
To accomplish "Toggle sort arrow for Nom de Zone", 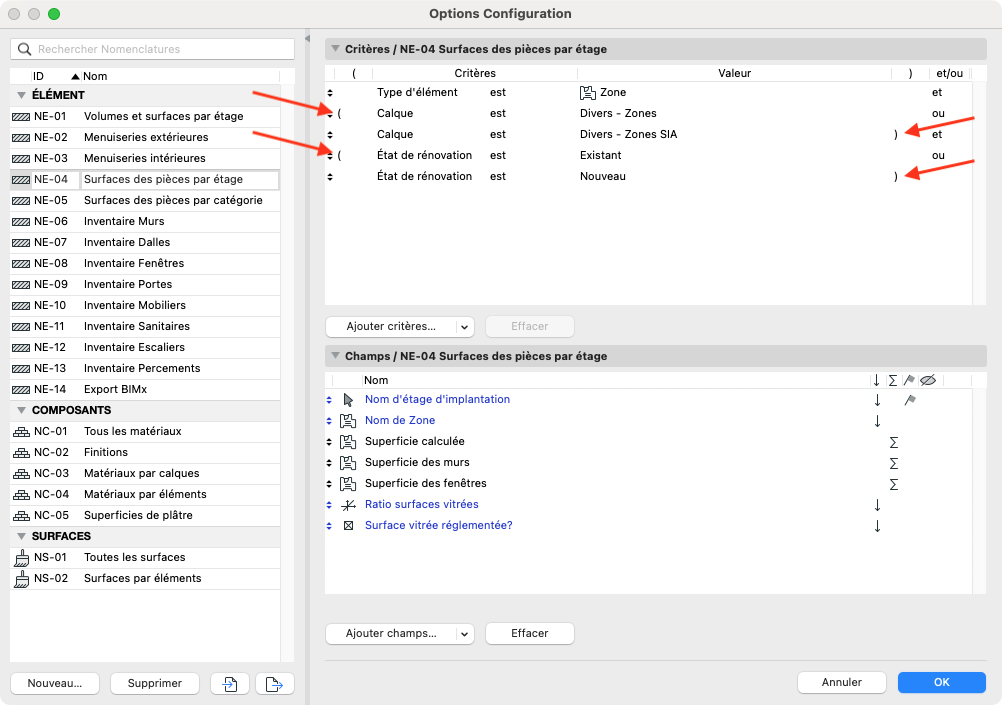I will [877, 421].
